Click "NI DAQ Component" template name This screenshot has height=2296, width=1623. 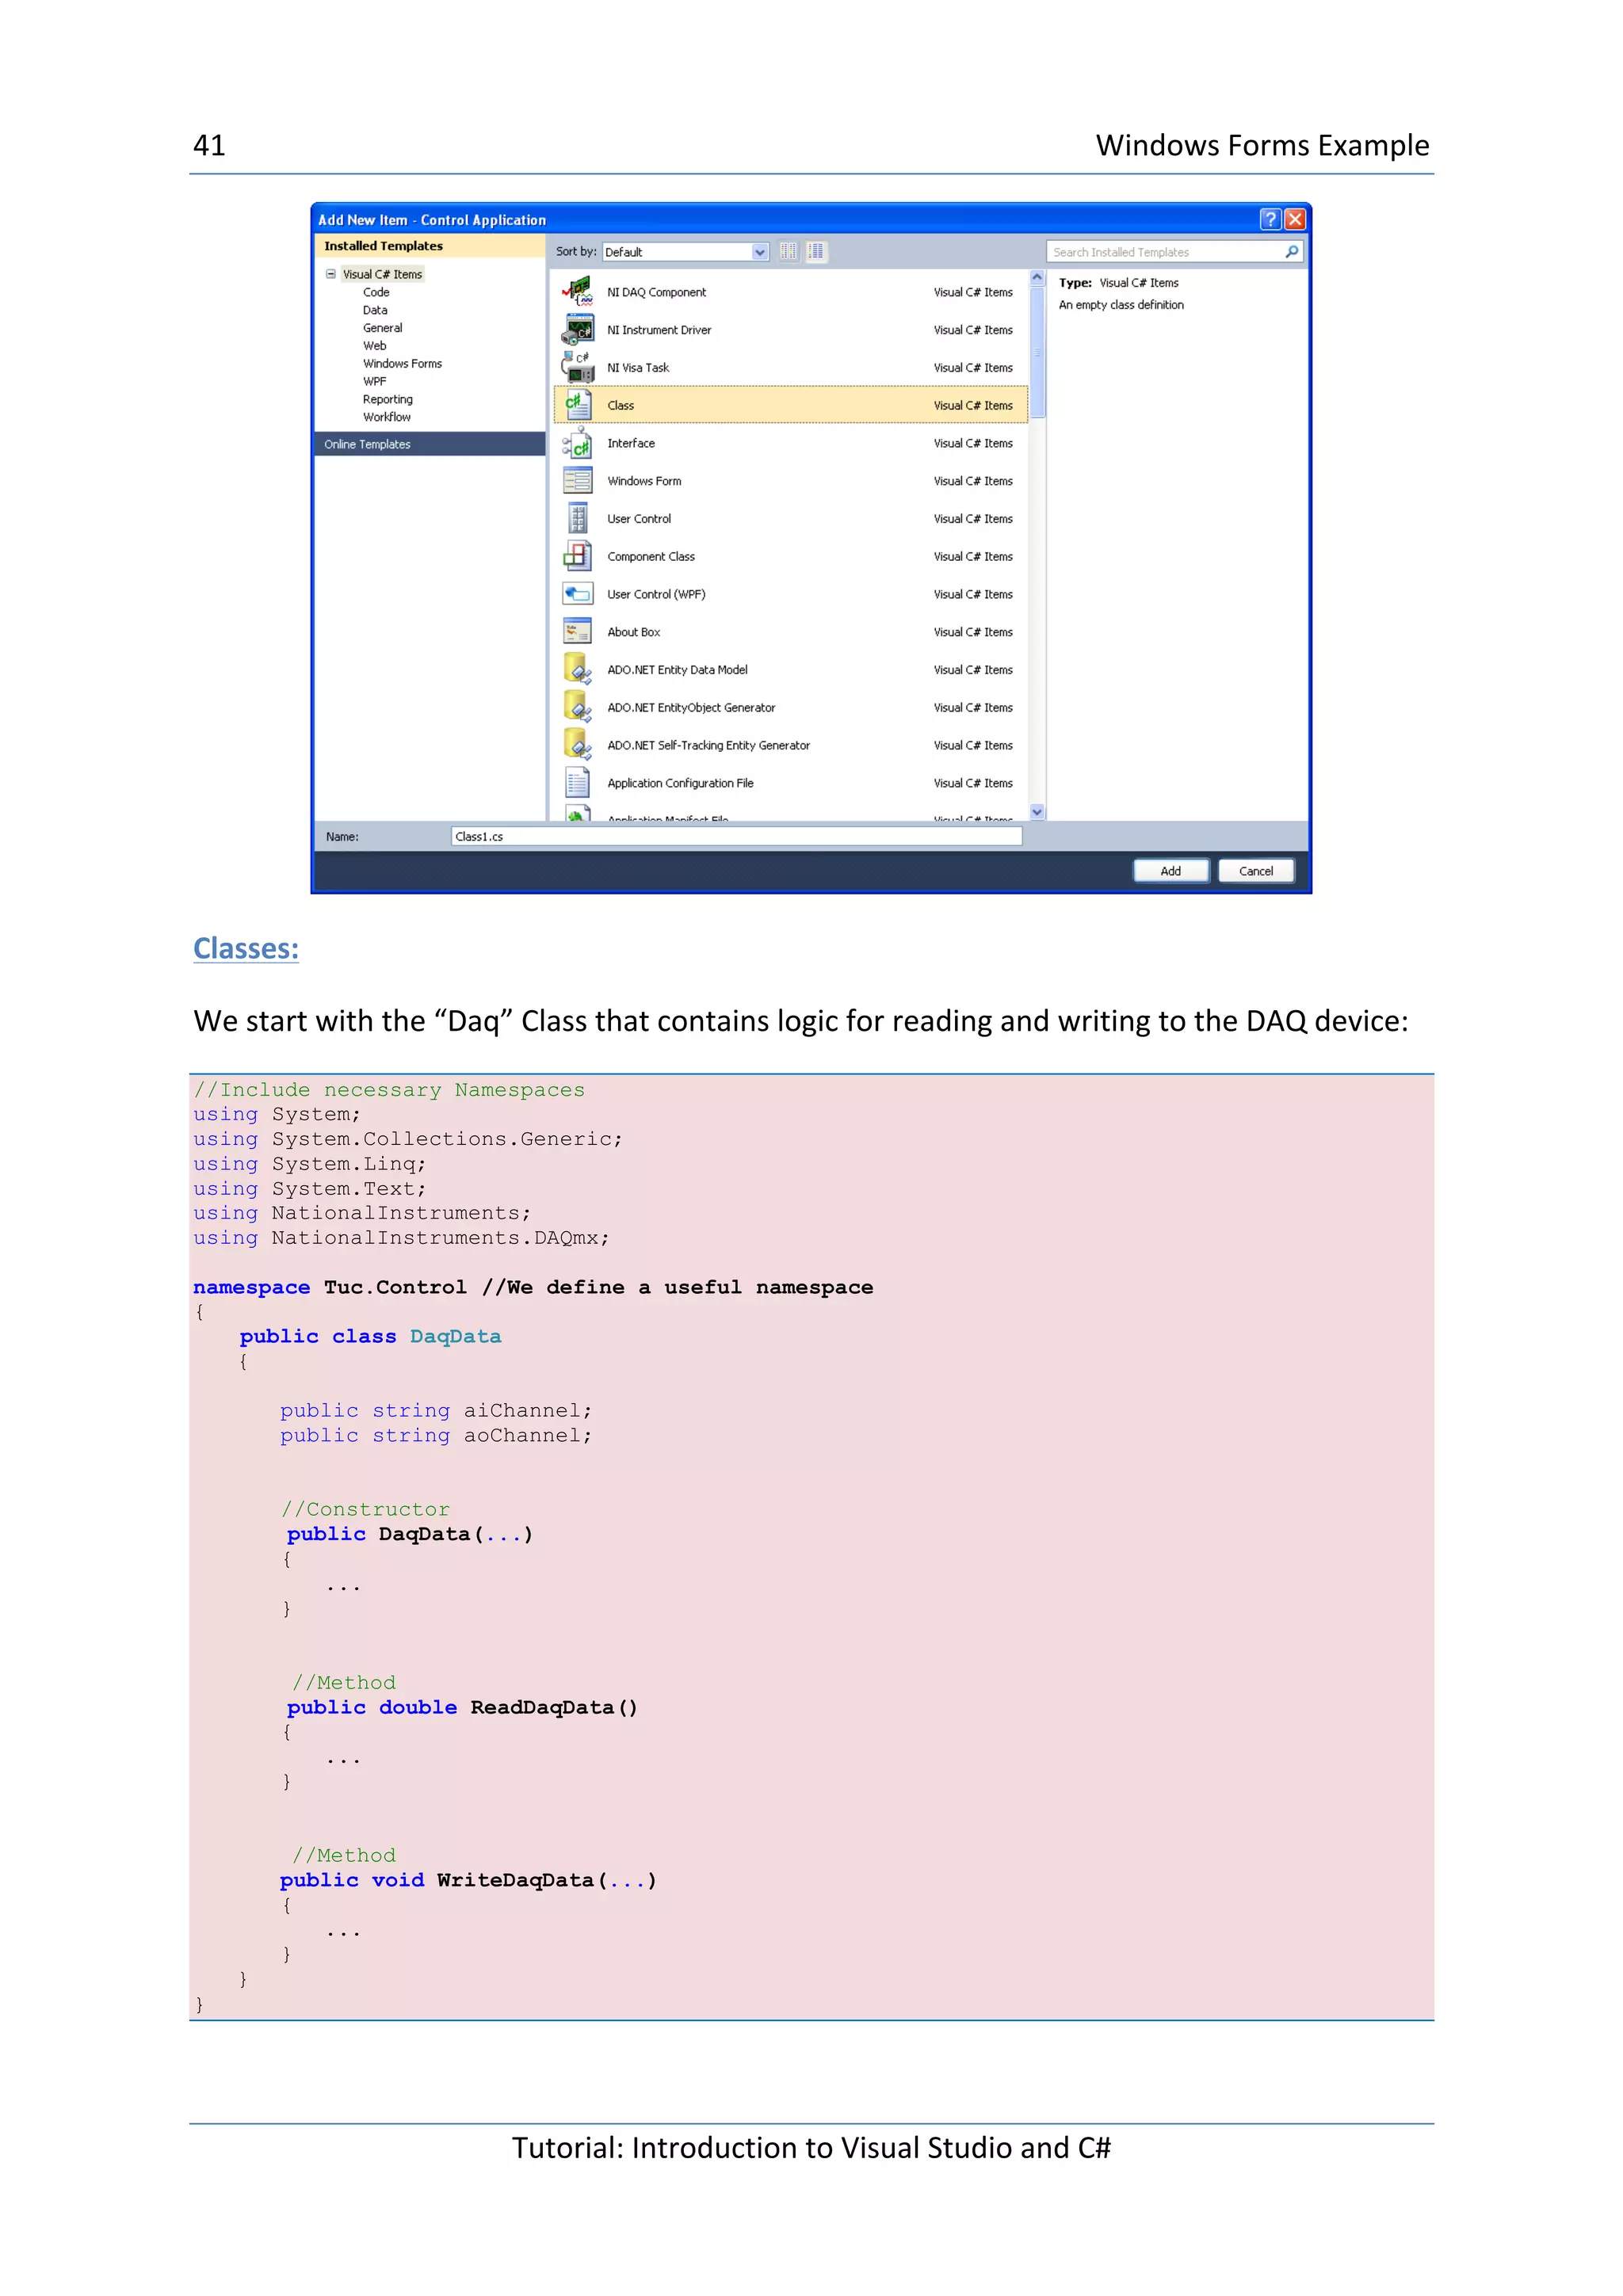pyautogui.click(x=656, y=292)
